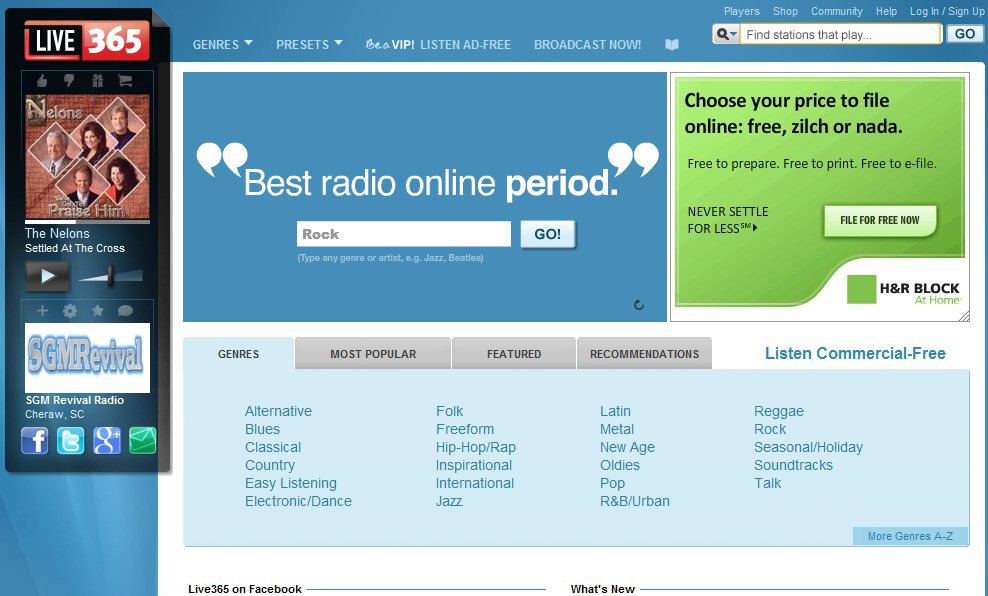Click the song progress bar under album art
988x596 pixels.
[x=88, y=222]
